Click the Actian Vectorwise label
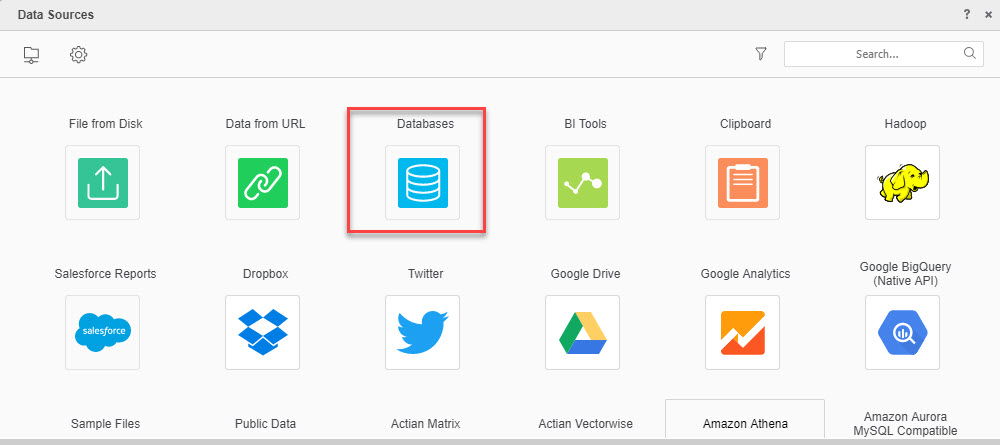Viewport: 1000px width, 445px height. click(x=585, y=423)
